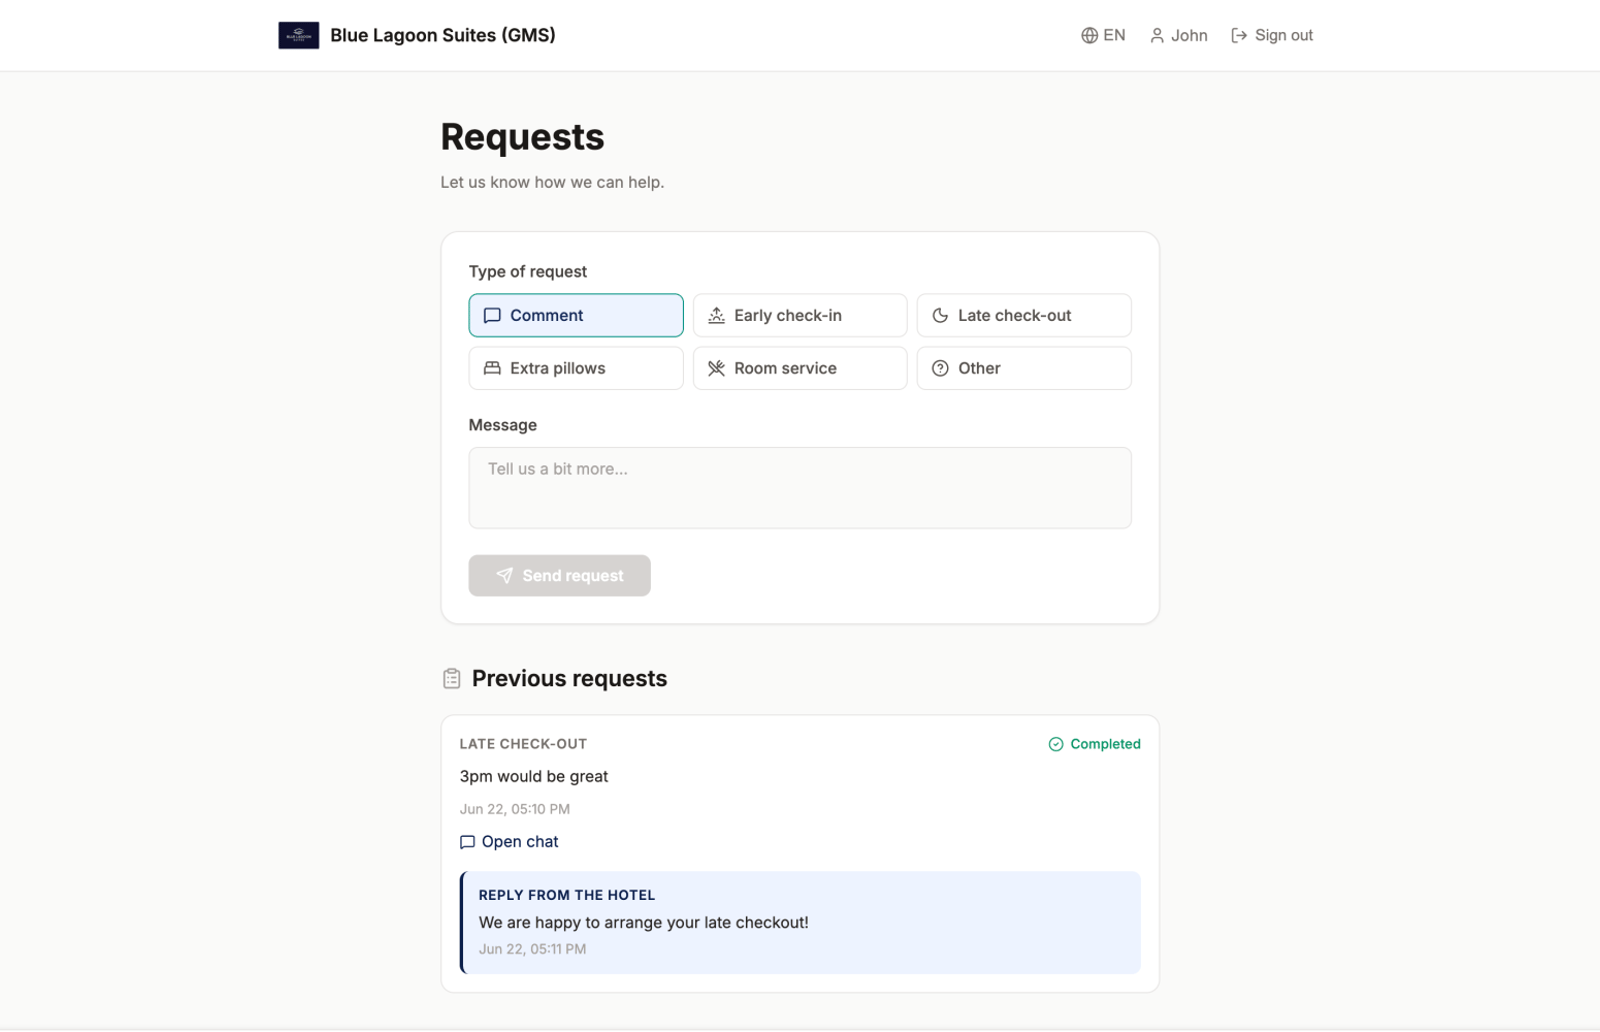Click the bed icon on Extra pillows
1600x1032 pixels.
[492, 368]
